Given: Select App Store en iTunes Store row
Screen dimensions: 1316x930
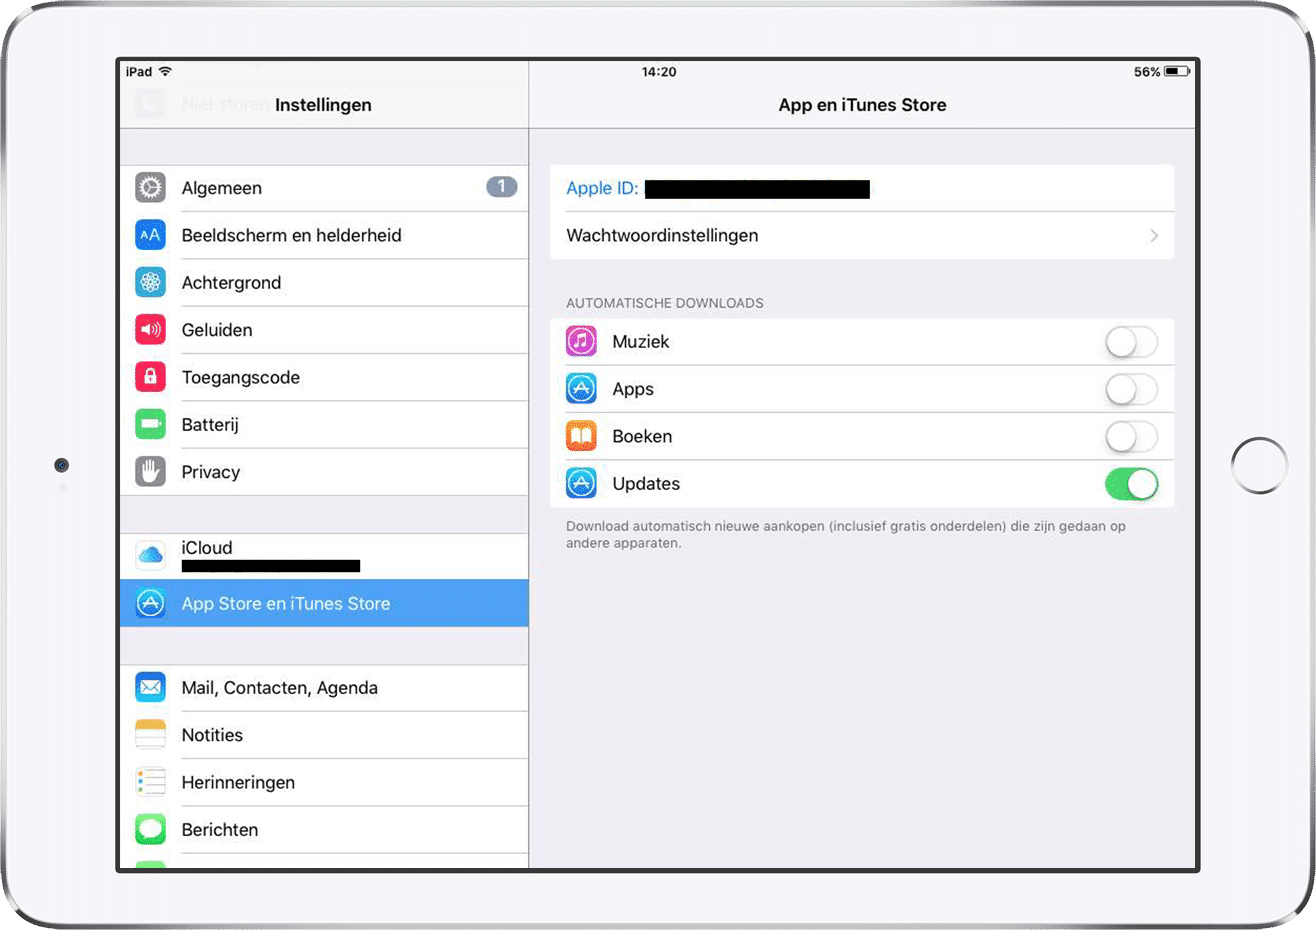Looking at the screenshot, I should pyautogui.click(x=324, y=603).
